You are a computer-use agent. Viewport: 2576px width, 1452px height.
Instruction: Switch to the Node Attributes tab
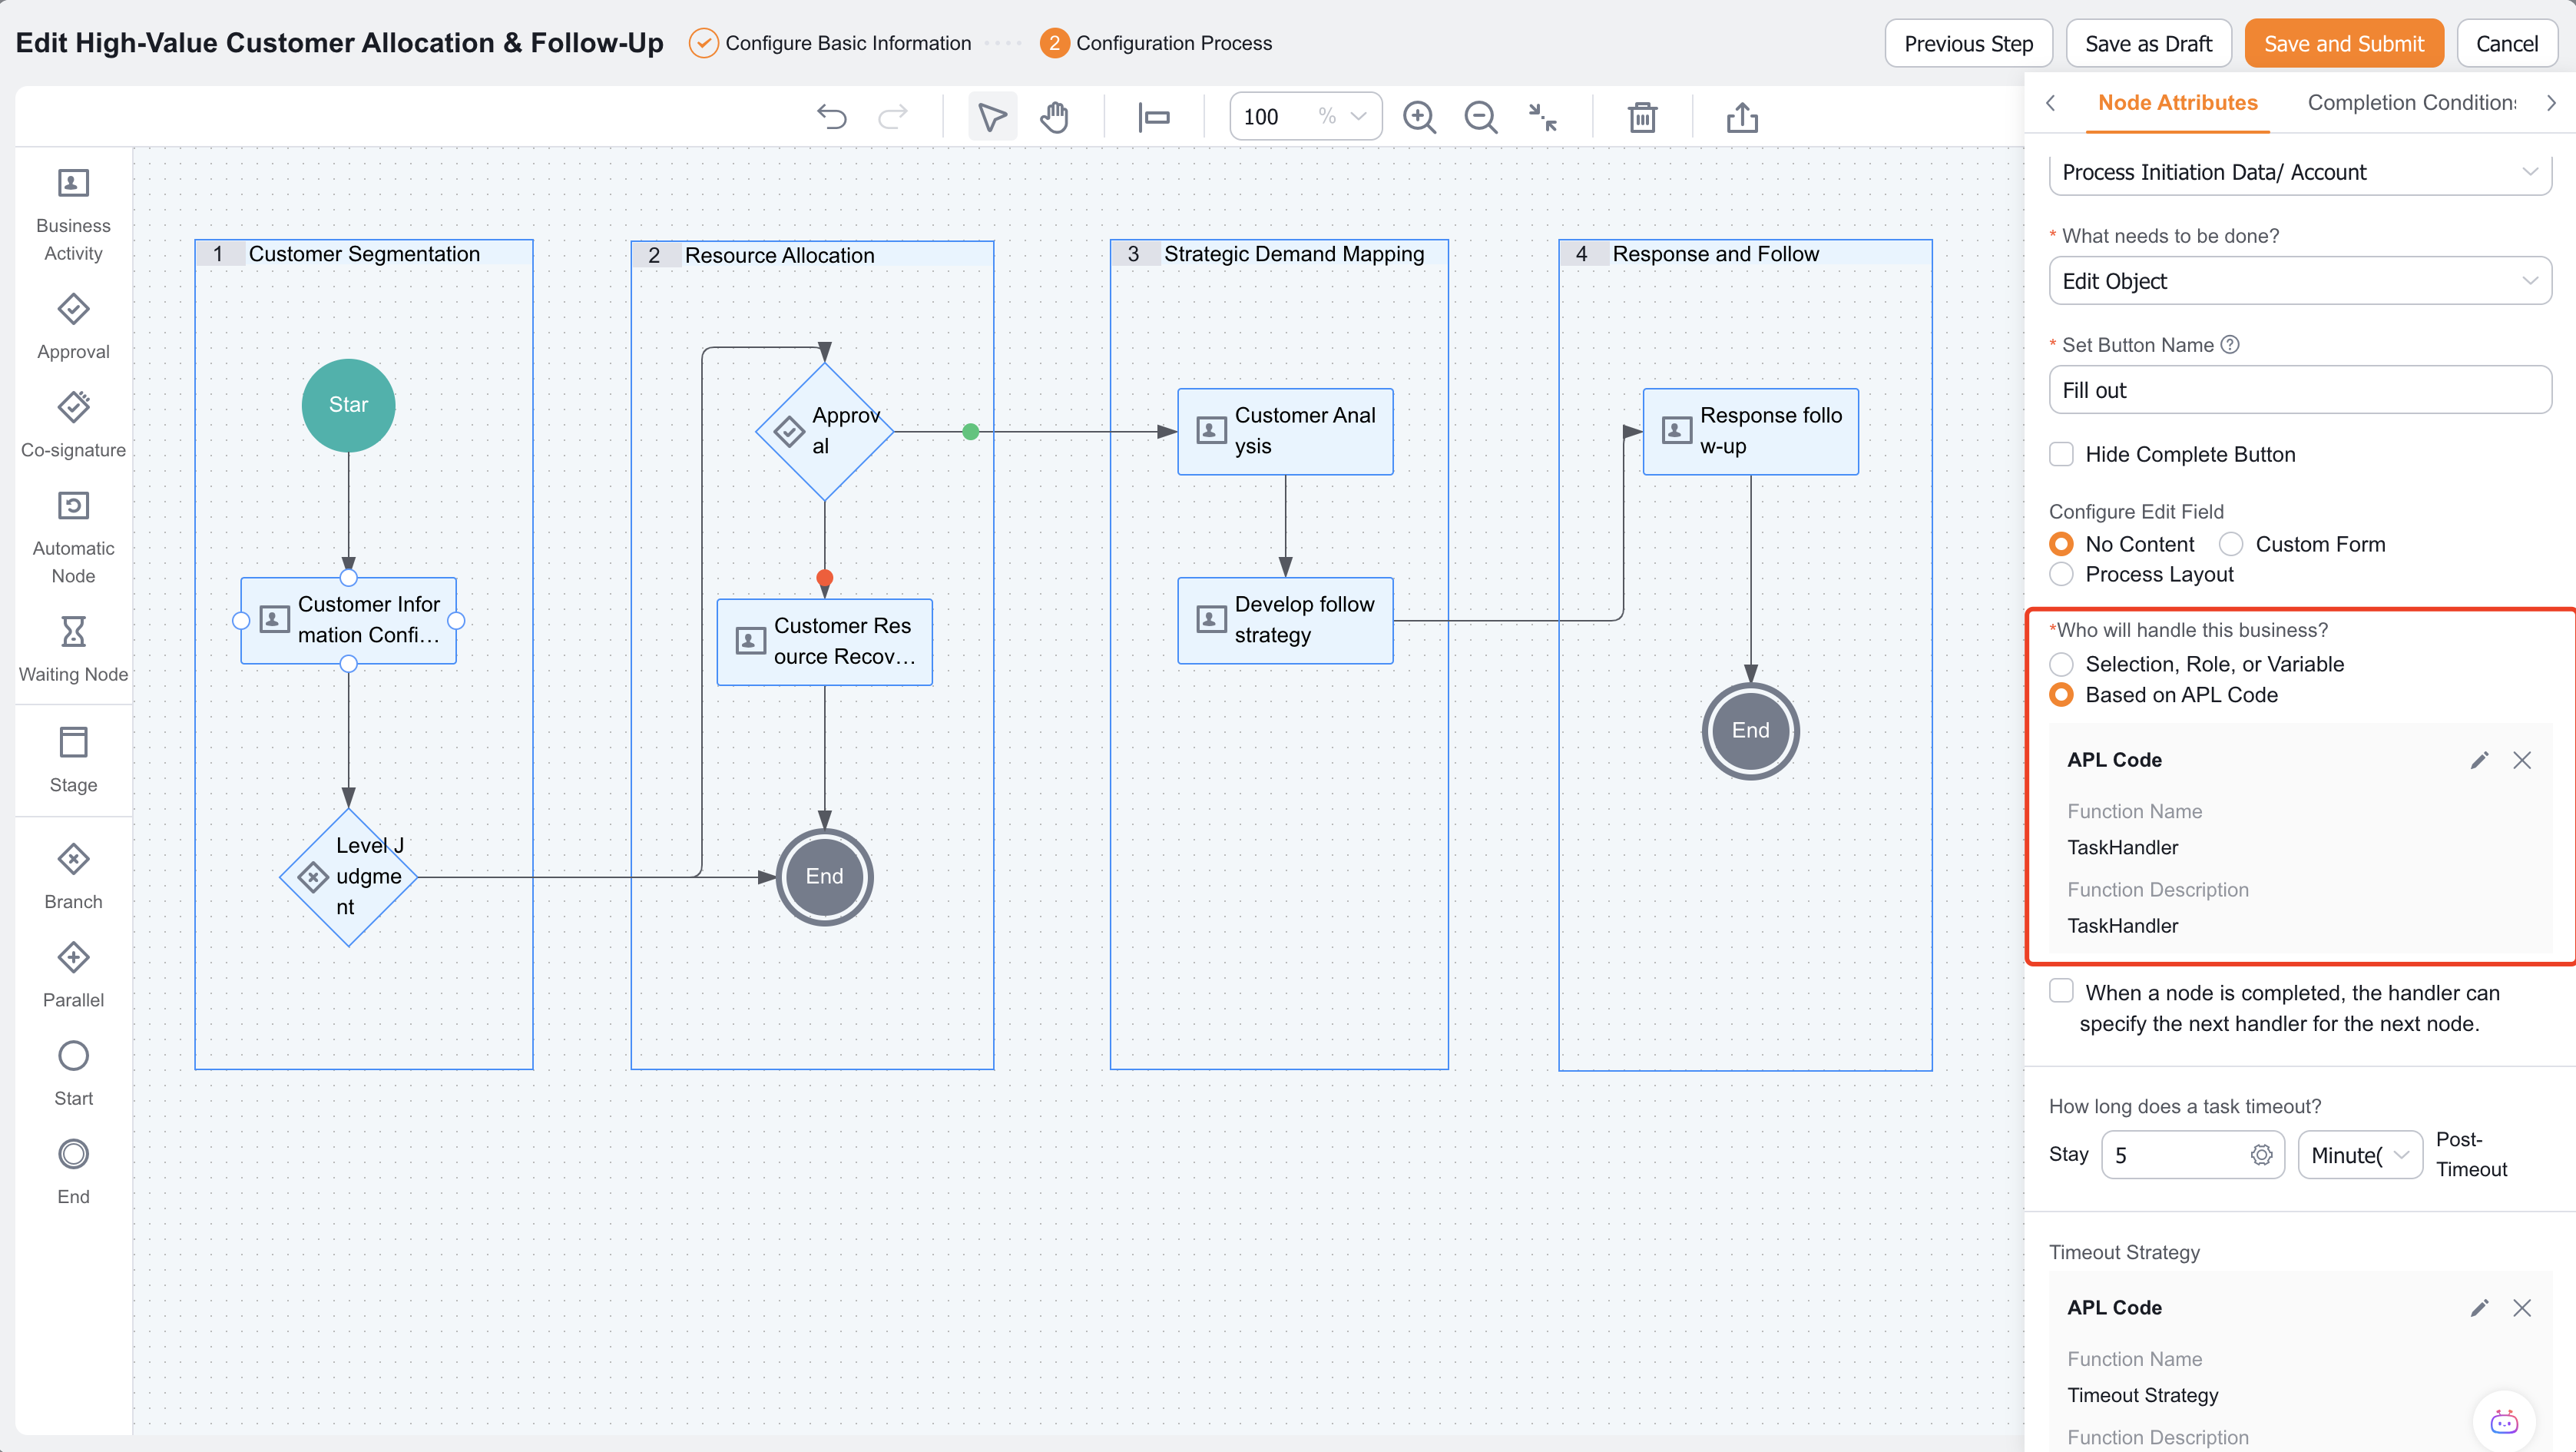[2177, 102]
